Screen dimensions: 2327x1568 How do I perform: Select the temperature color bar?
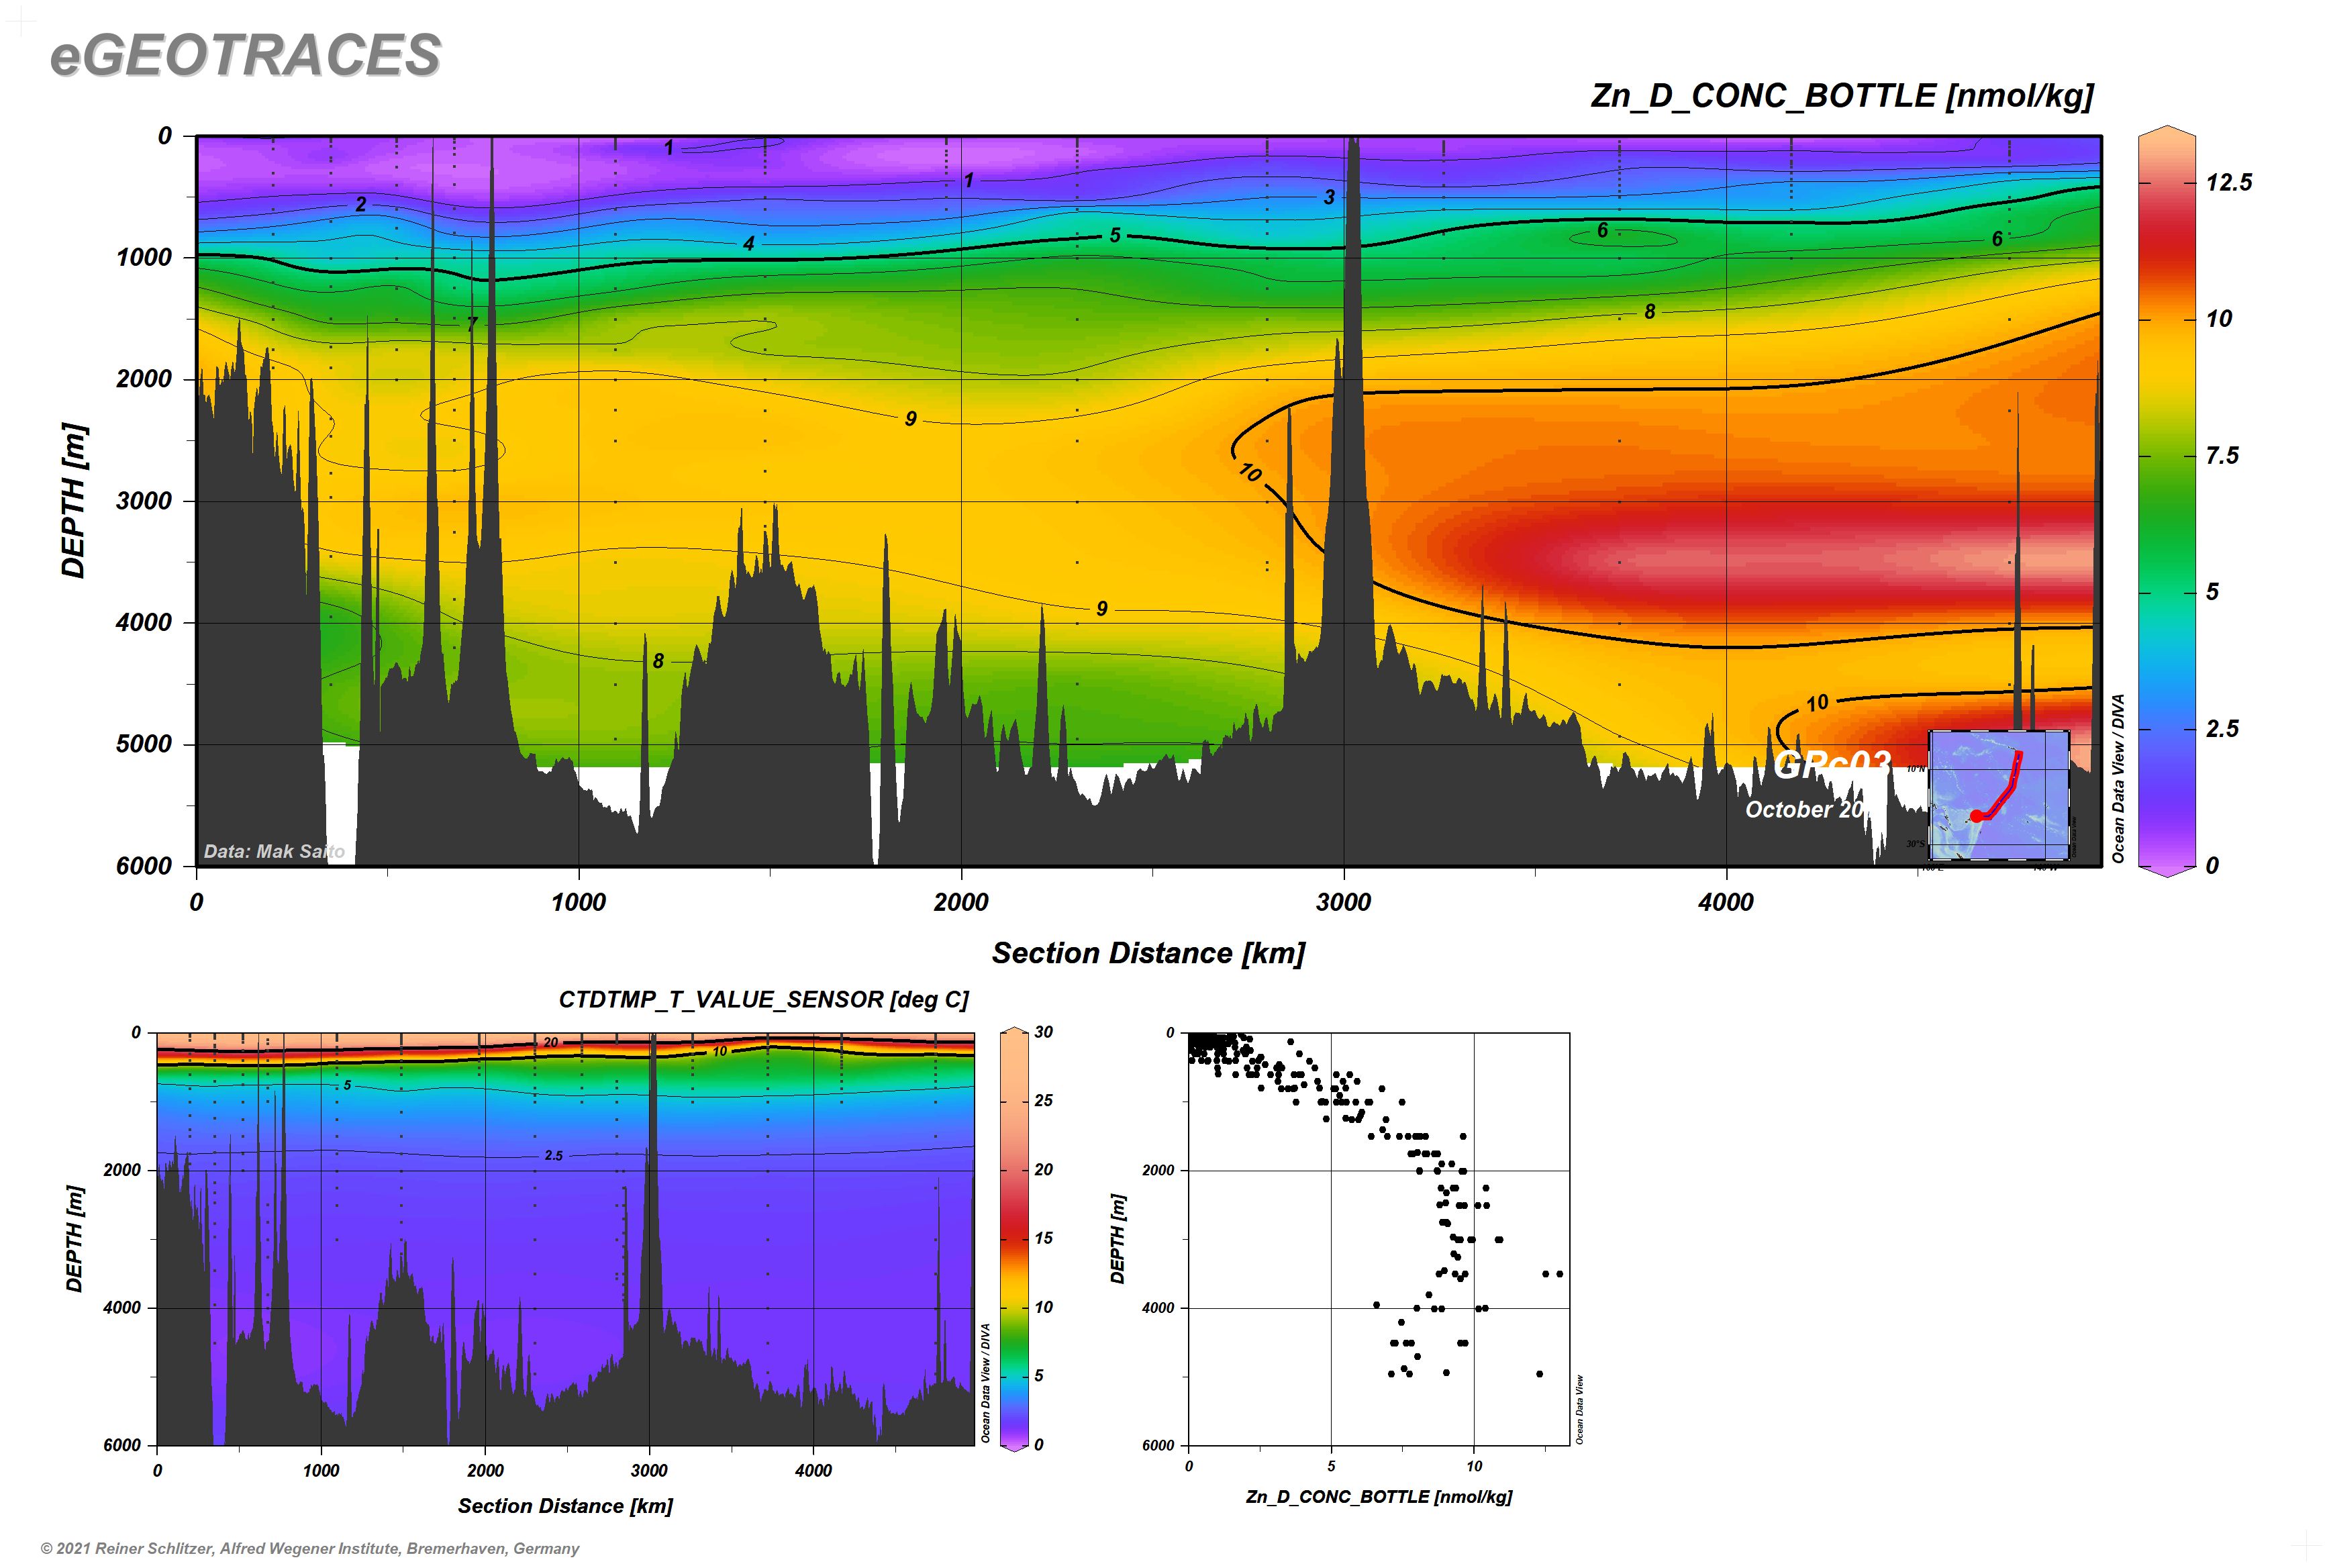tap(1014, 1238)
